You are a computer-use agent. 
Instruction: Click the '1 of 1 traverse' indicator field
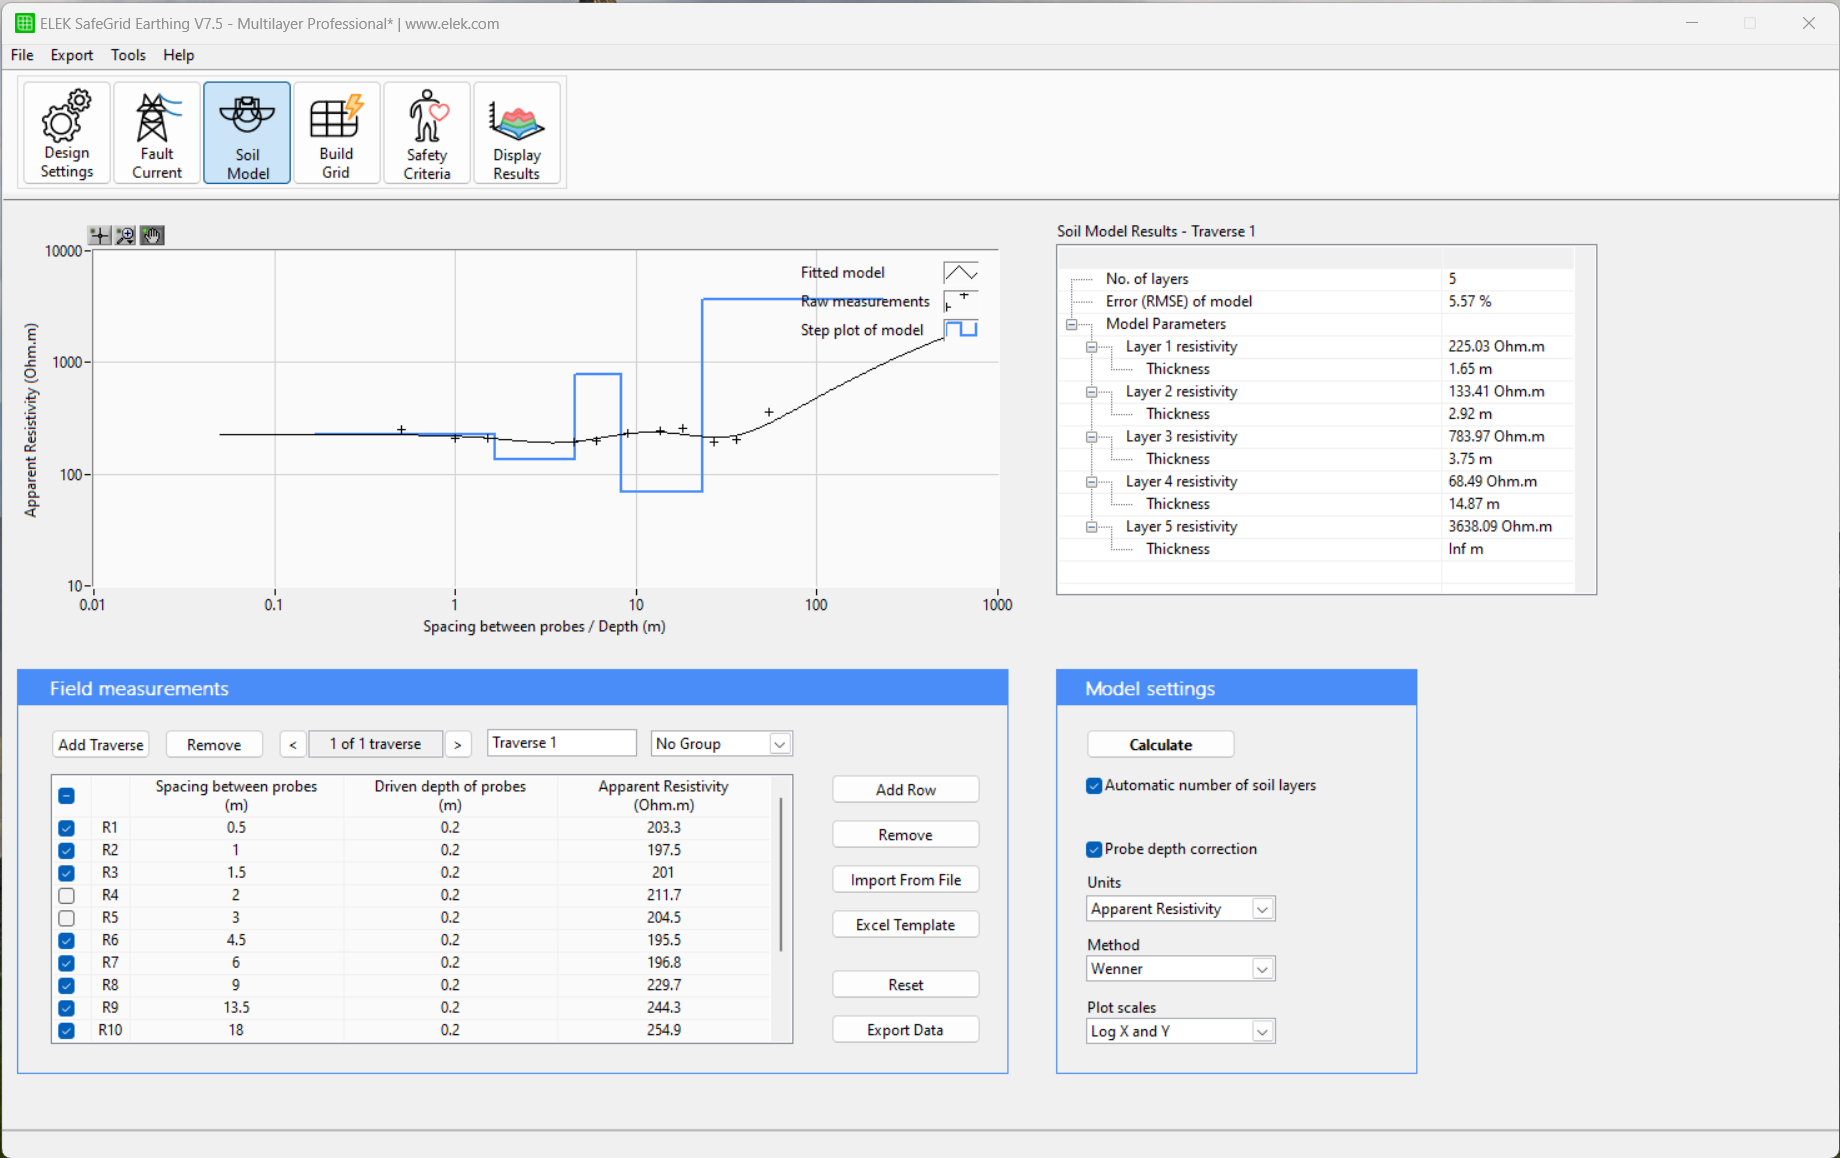click(x=376, y=744)
